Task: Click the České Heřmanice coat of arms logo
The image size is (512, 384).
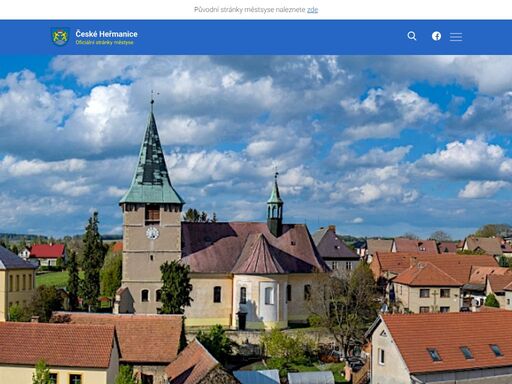Action: pyautogui.click(x=60, y=37)
